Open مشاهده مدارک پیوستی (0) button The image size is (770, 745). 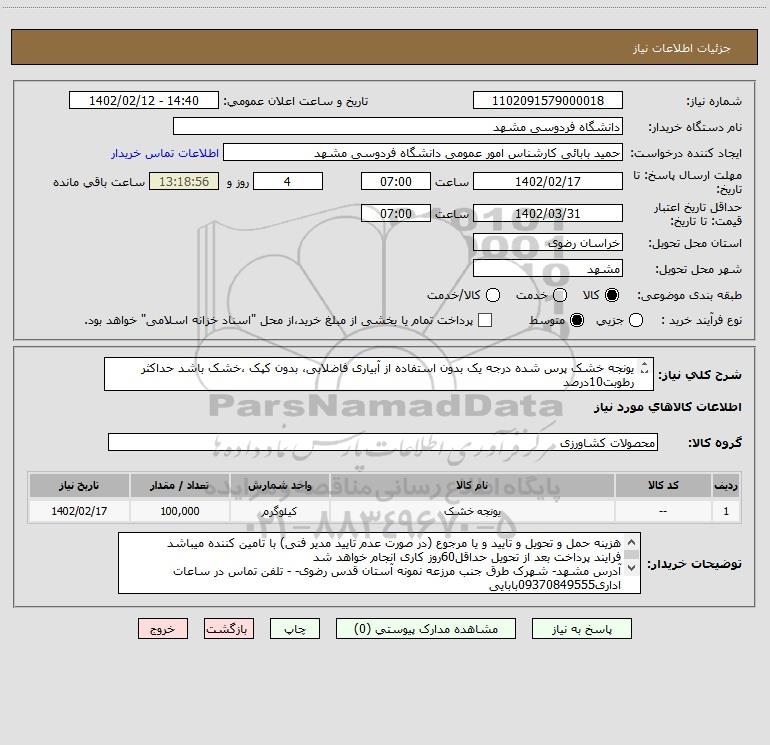(426, 629)
